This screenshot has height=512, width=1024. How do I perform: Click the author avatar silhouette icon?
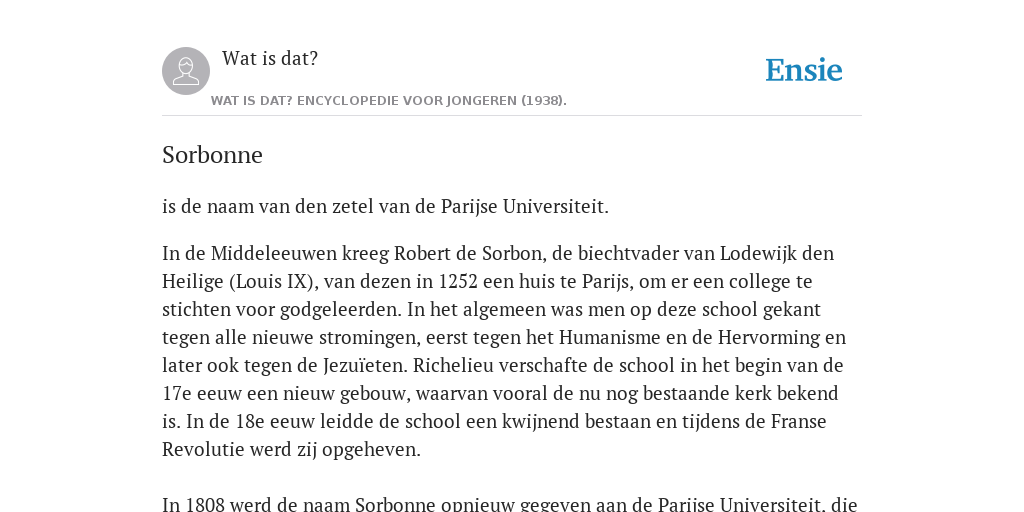coord(186,71)
